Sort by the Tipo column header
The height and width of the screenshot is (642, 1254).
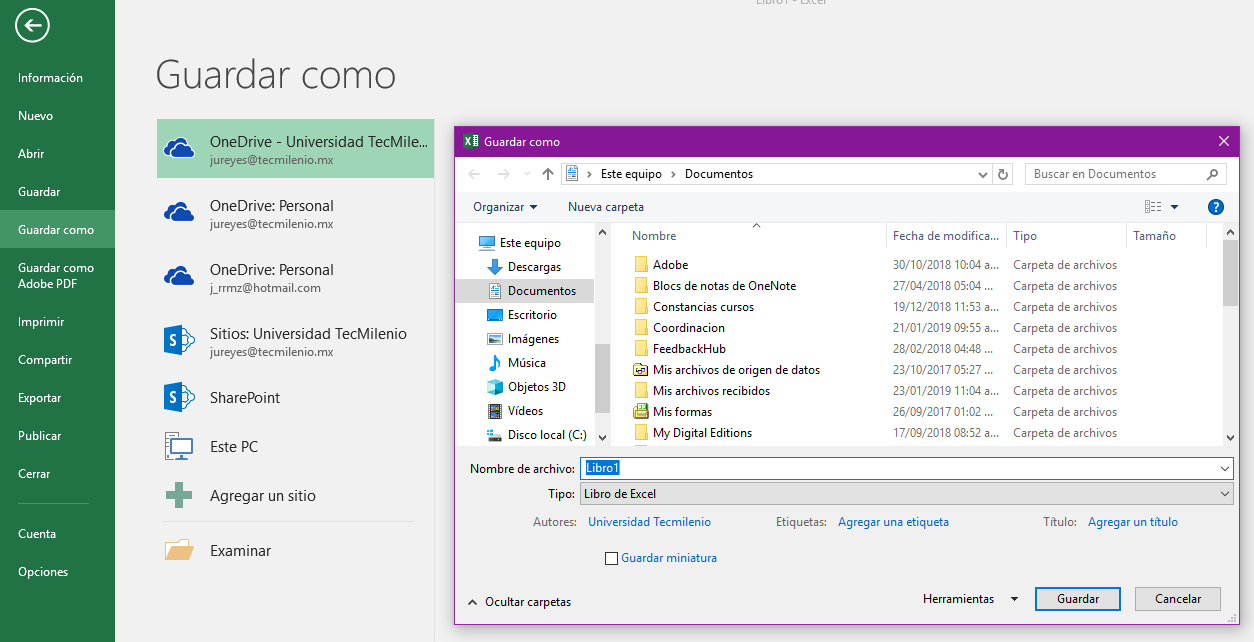click(1066, 236)
